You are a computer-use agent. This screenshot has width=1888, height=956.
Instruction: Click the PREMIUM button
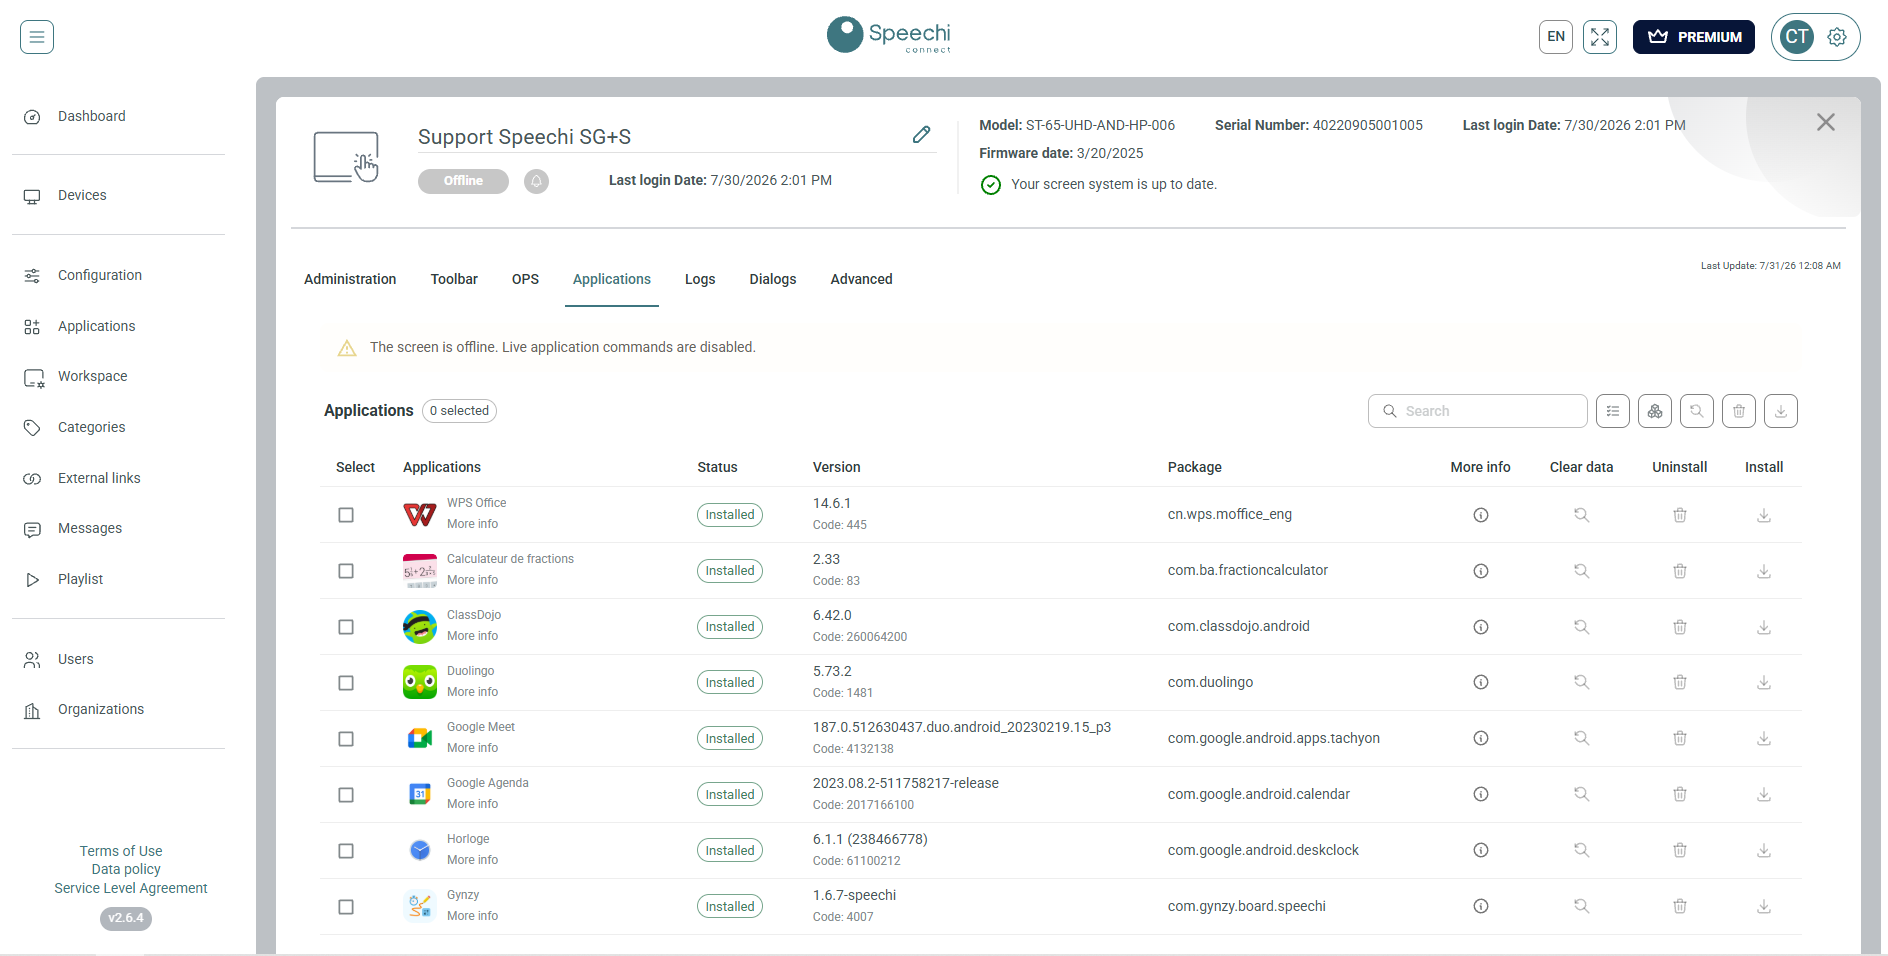pyautogui.click(x=1693, y=37)
